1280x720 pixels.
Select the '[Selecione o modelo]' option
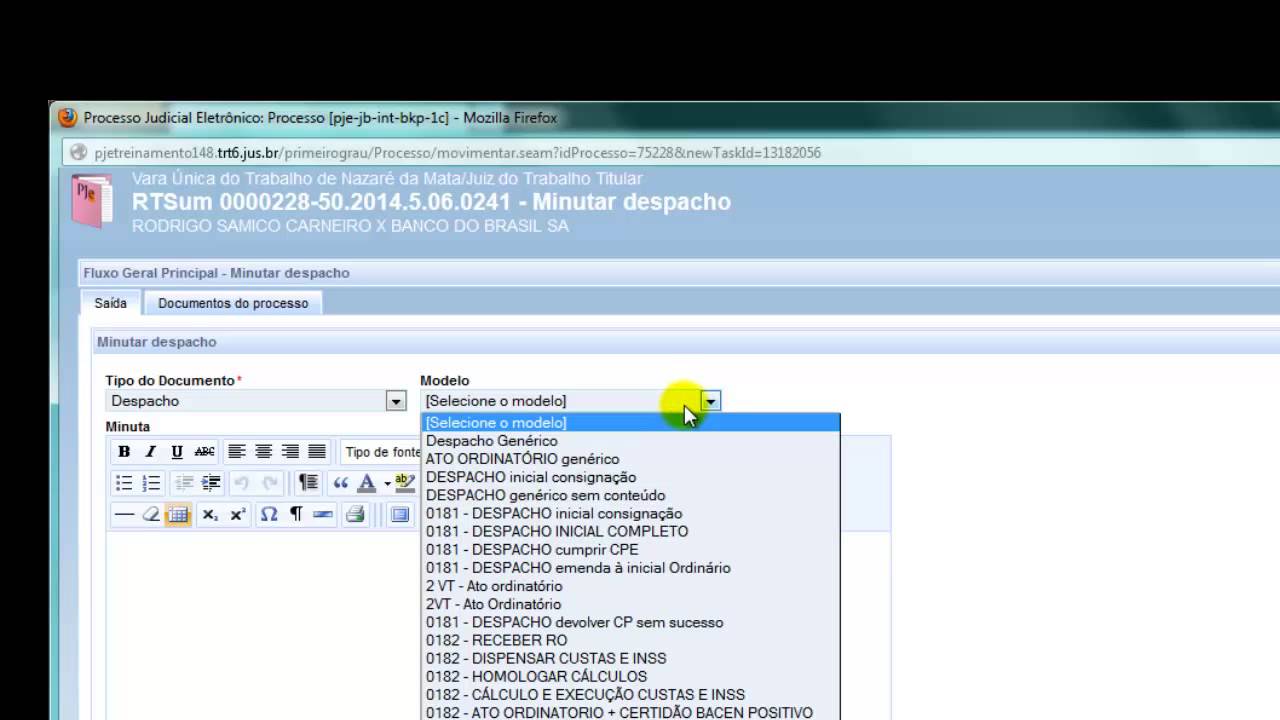[x=631, y=423]
